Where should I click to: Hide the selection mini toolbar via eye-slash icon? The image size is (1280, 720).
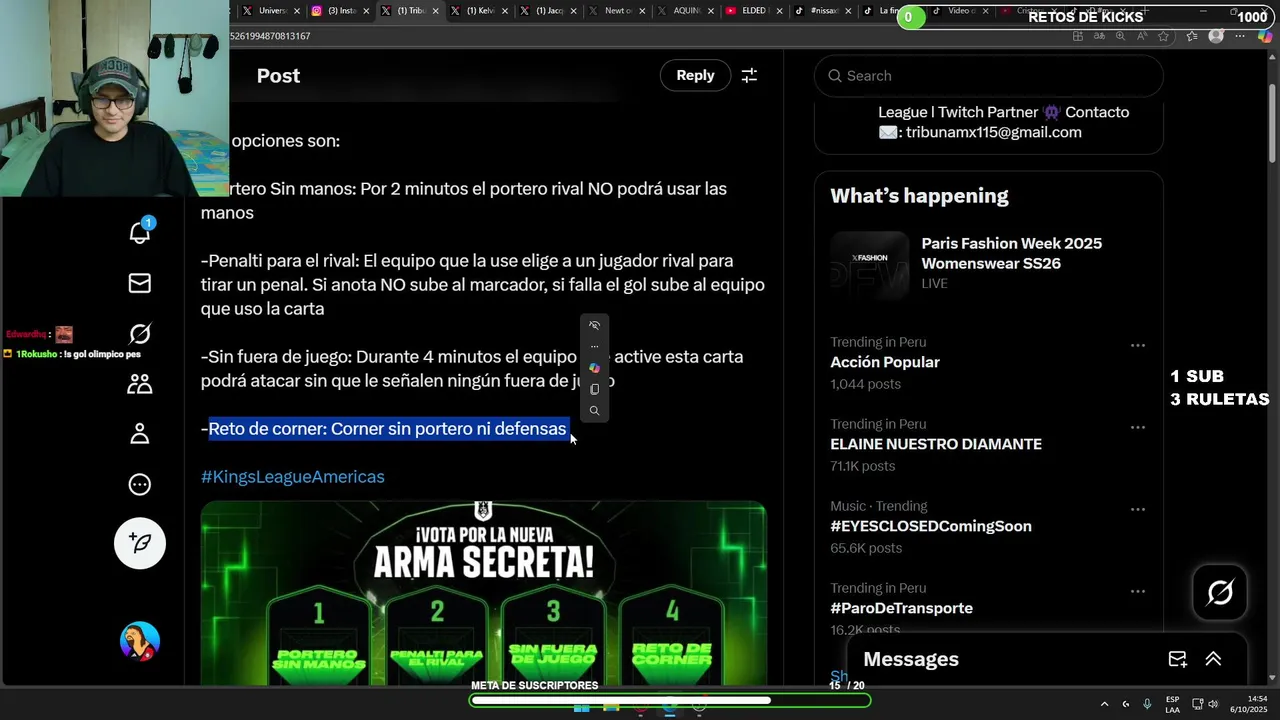coord(594,325)
